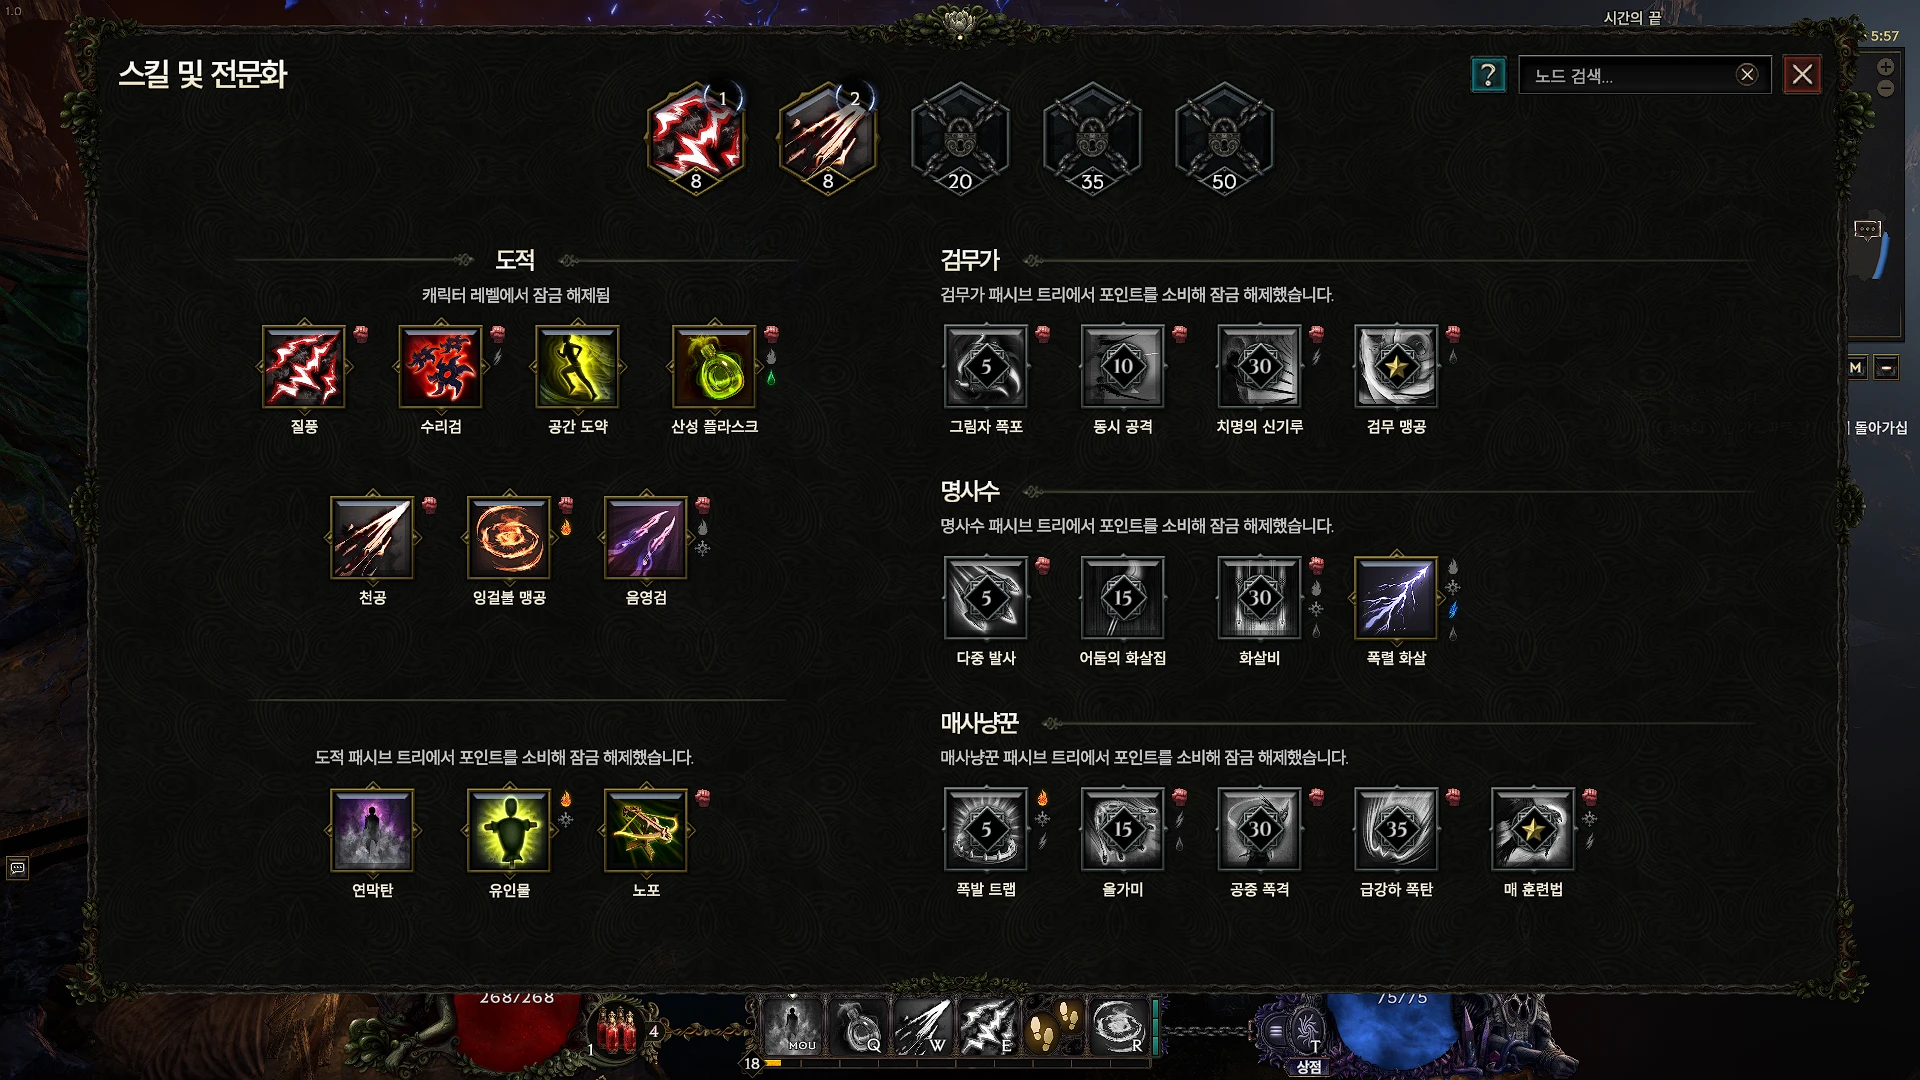Viewport: 1920px width, 1080px height.
Task: Choose the 노포 ballista skill icon
Action: pos(646,830)
